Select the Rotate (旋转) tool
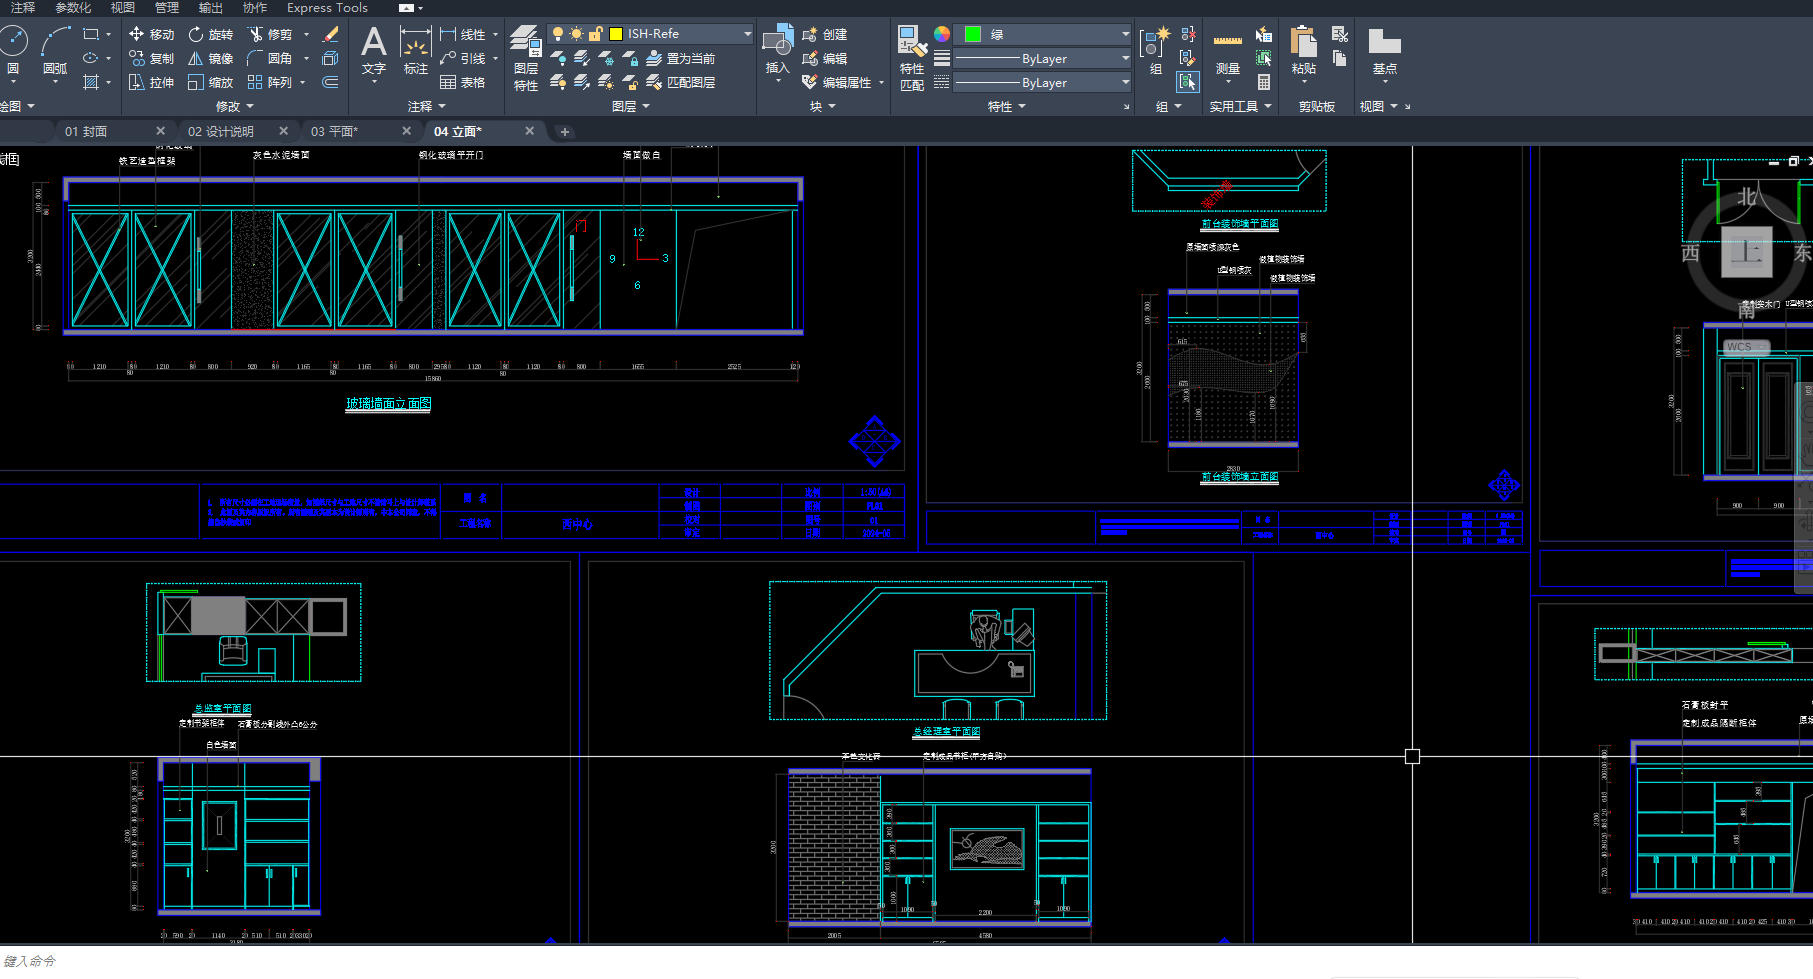The height and width of the screenshot is (979, 1813). tap(211, 34)
